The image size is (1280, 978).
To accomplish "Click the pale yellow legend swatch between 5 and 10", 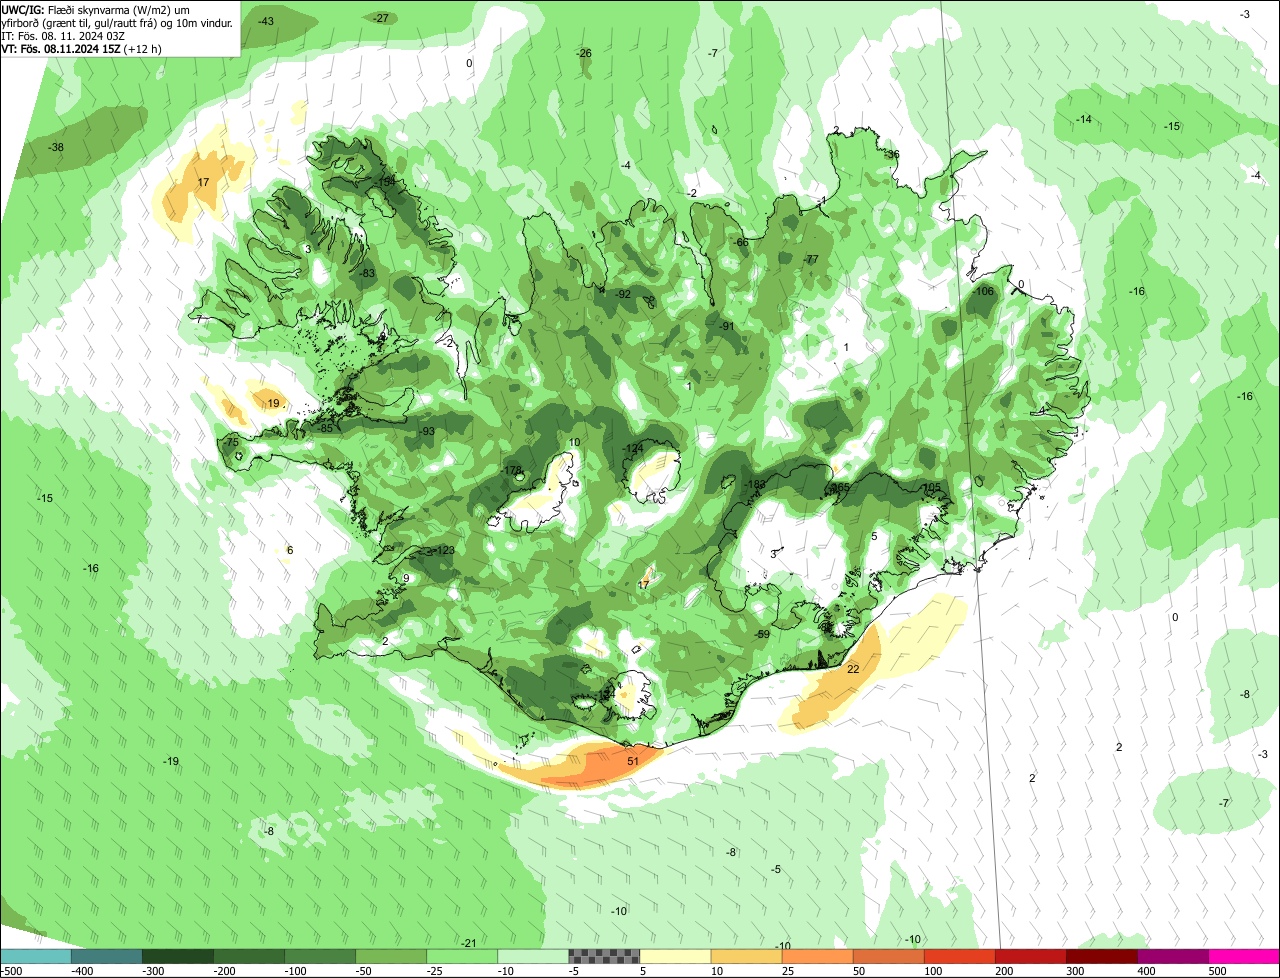I will coord(675,956).
